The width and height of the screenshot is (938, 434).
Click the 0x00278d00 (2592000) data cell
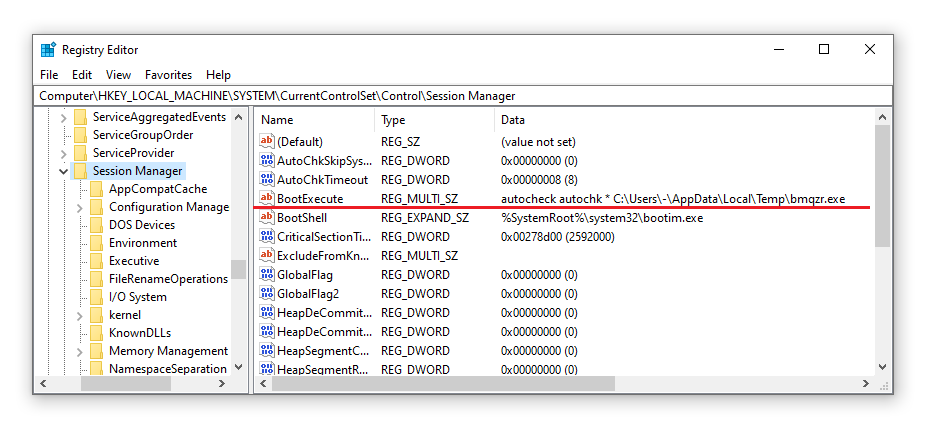(558, 237)
